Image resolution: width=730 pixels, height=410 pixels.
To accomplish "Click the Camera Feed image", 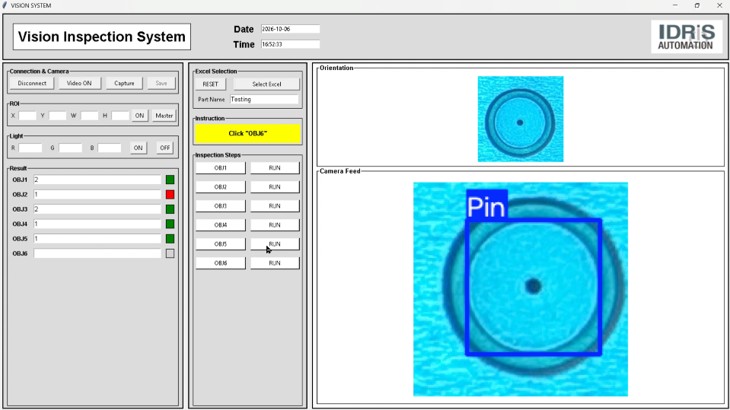I will [520, 289].
